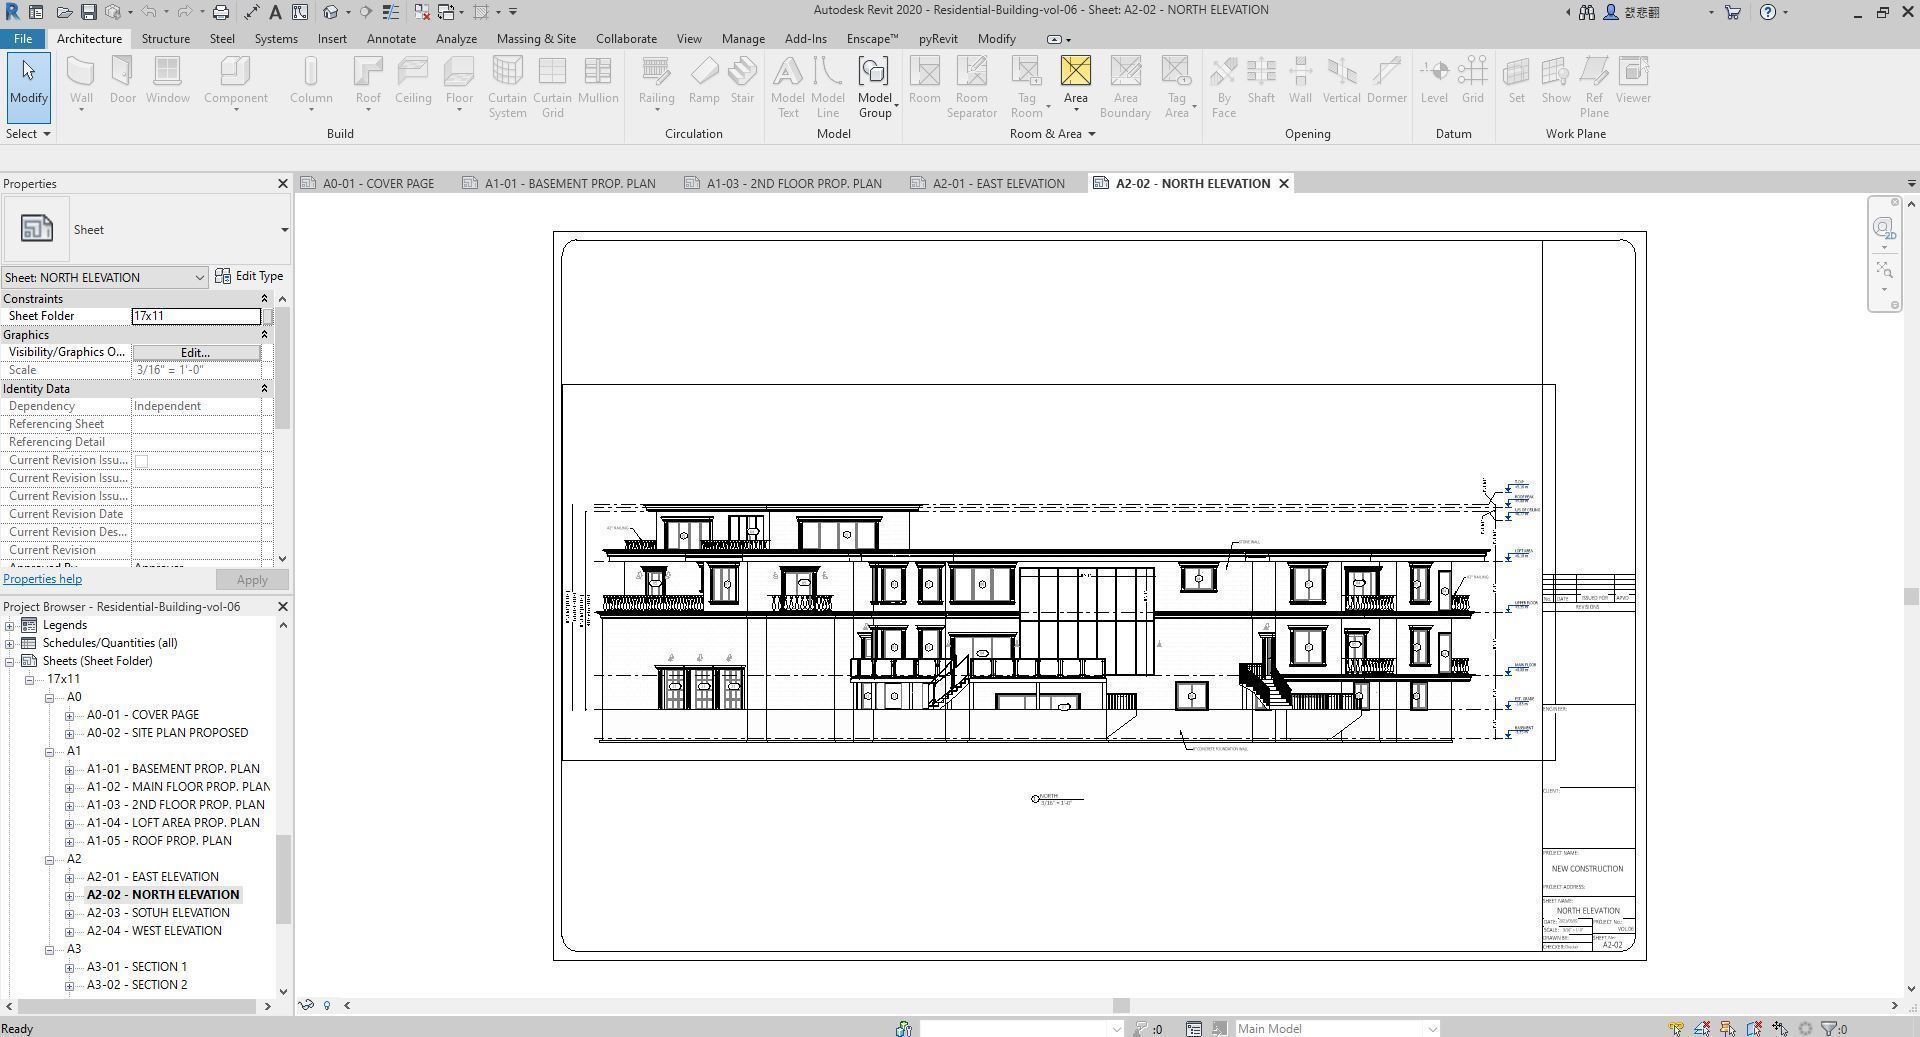Select the Dormer opening tool
The width and height of the screenshot is (1920, 1037).
tap(1386, 81)
